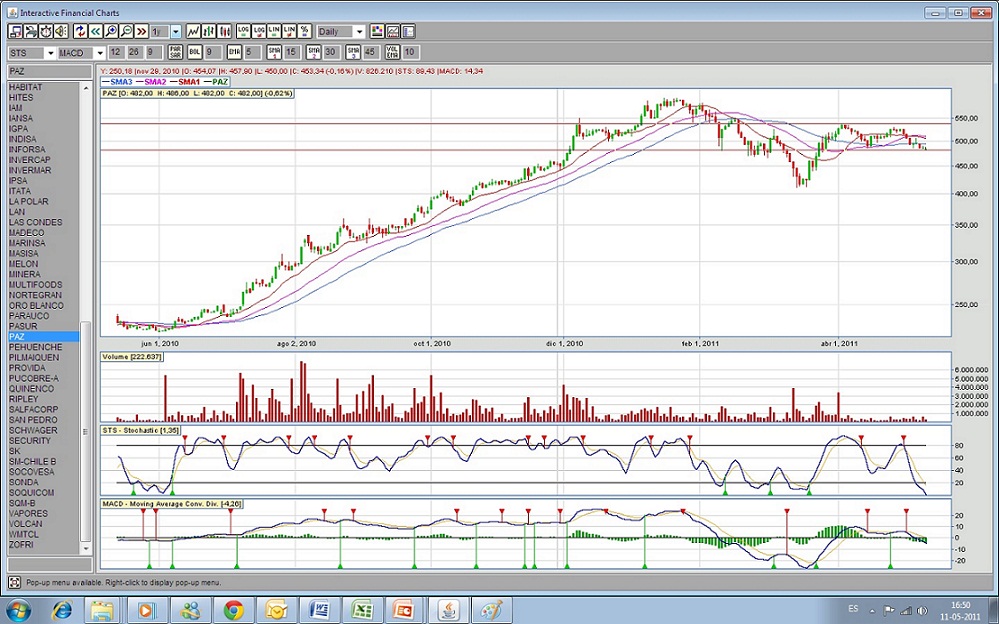Viewport: 999px width, 624px height.
Task: Click the color settings palette icon
Action: tap(376, 31)
